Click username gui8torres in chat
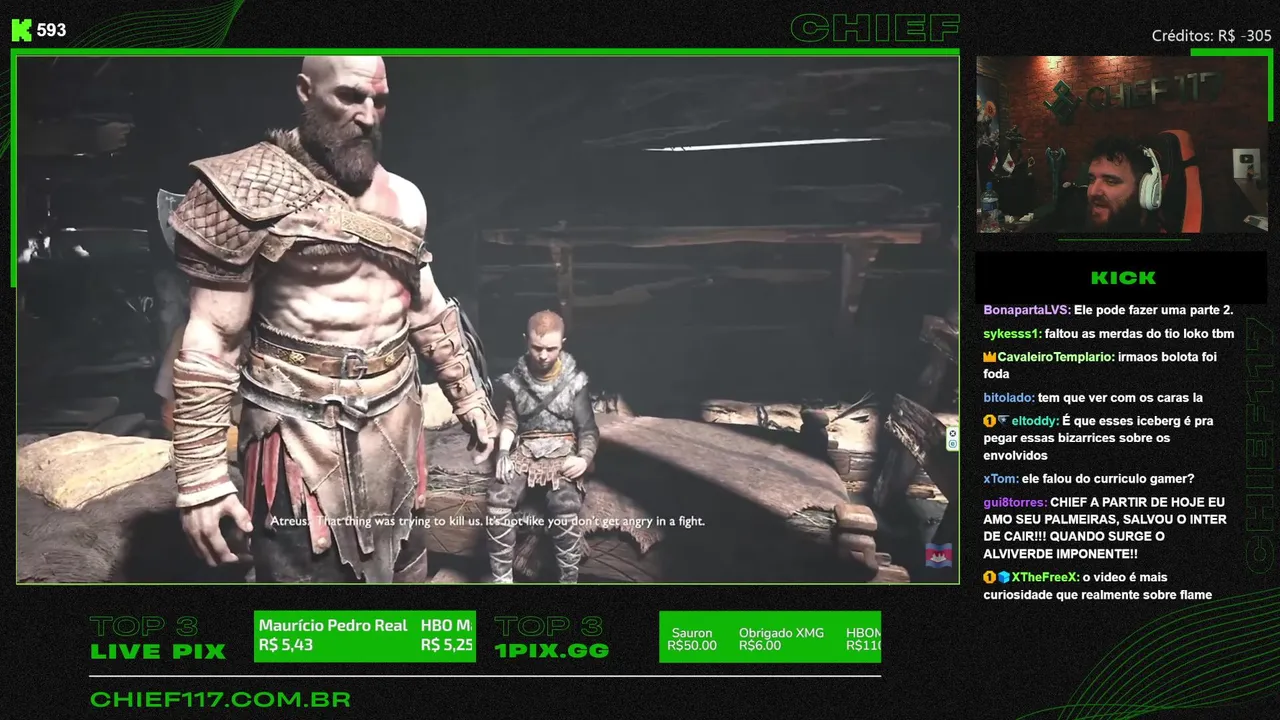Screen dimensions: 1280x720 pyautogui.click(x=1014, y=502)
